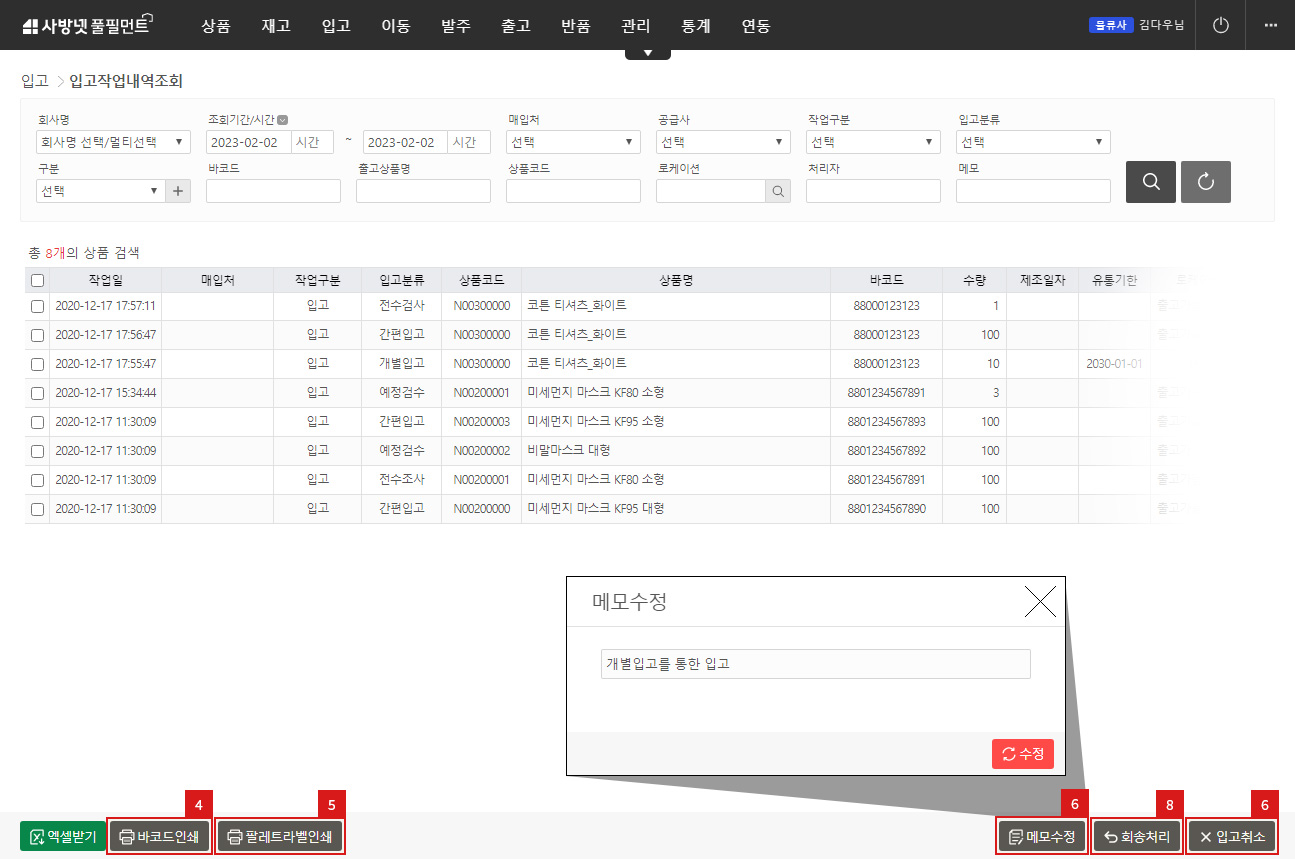
Task: Click the 입고취소 button
Action: [x=1232, y=836]
